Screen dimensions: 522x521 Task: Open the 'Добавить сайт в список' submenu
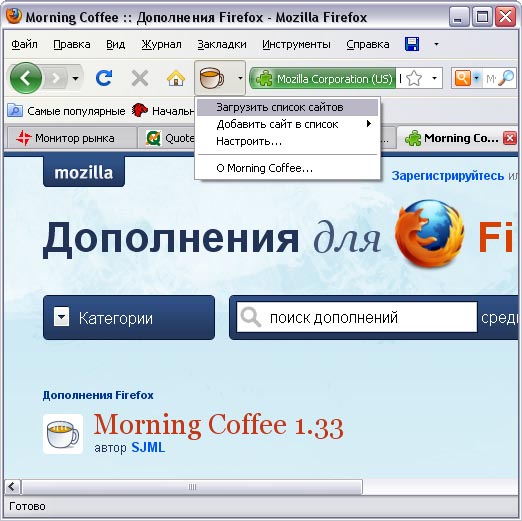287,124
